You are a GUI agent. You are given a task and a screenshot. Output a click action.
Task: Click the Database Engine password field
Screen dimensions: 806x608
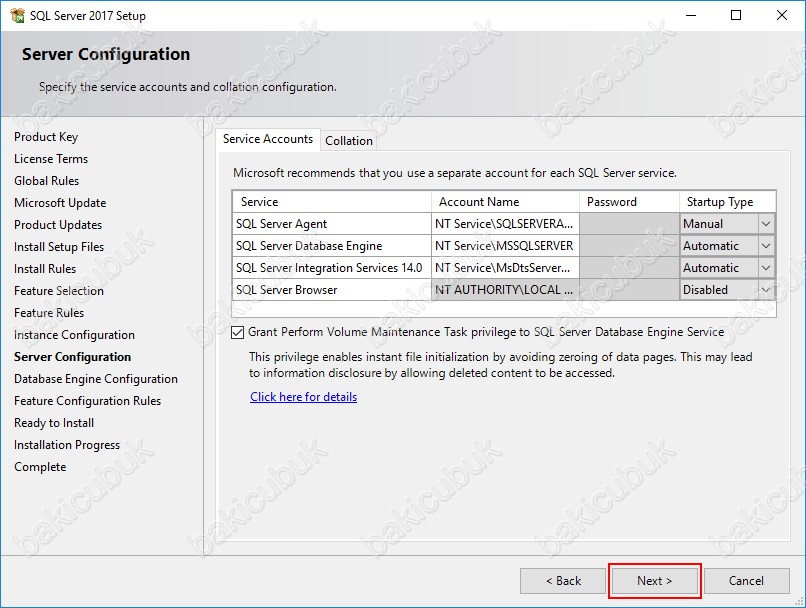pos(629,246)
